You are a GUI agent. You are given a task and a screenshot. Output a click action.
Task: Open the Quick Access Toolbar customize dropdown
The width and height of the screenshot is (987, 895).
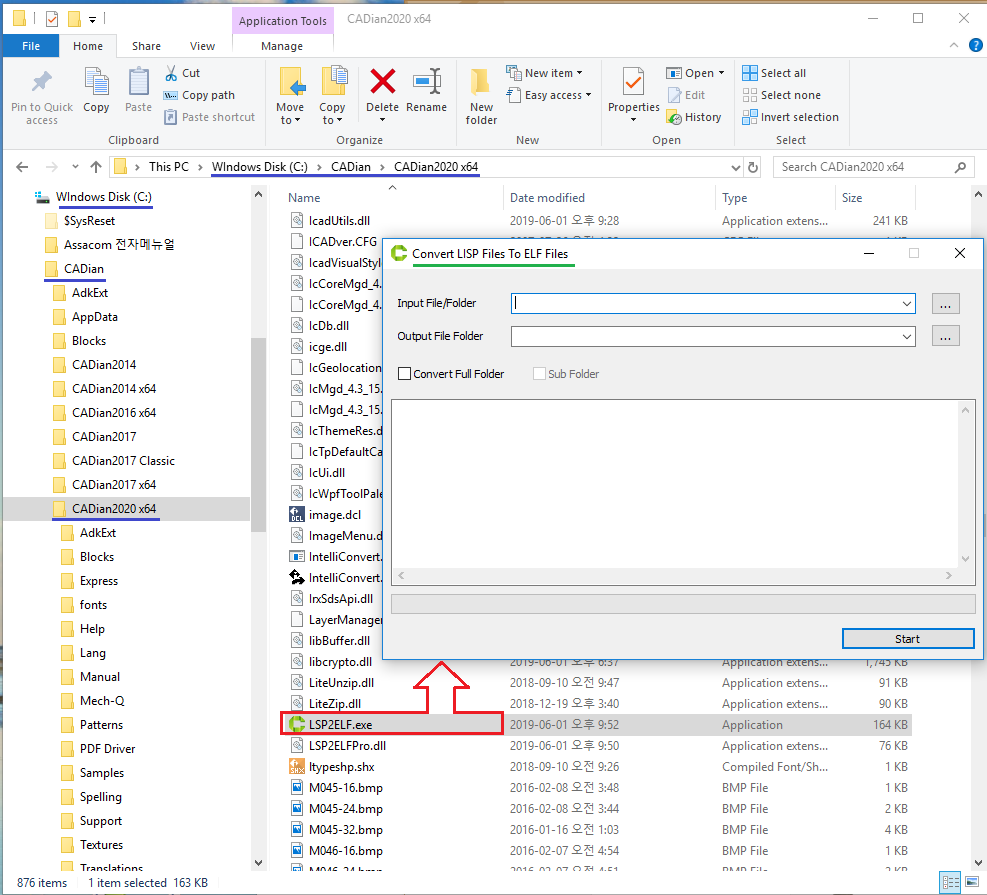(92, 20)
